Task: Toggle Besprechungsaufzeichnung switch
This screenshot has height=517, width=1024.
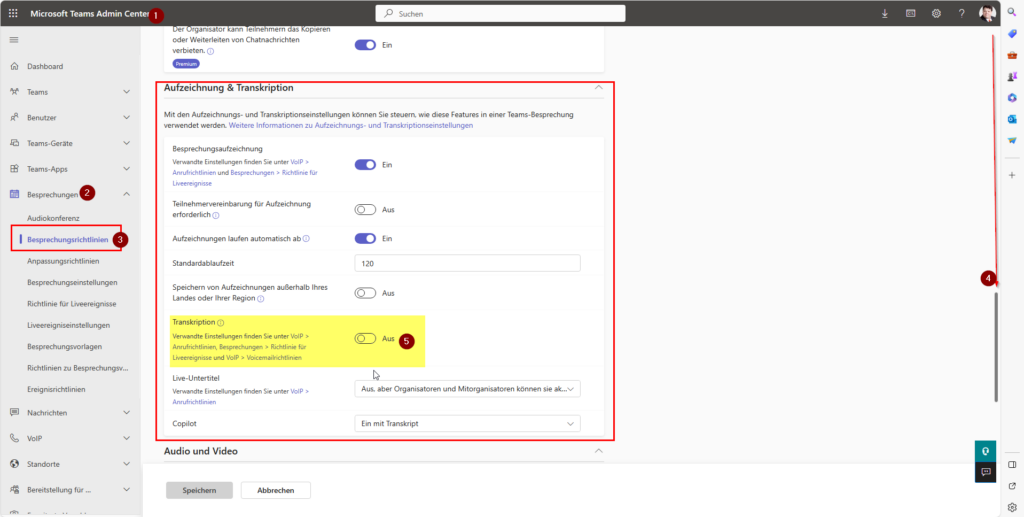Action: pos(365,164)
